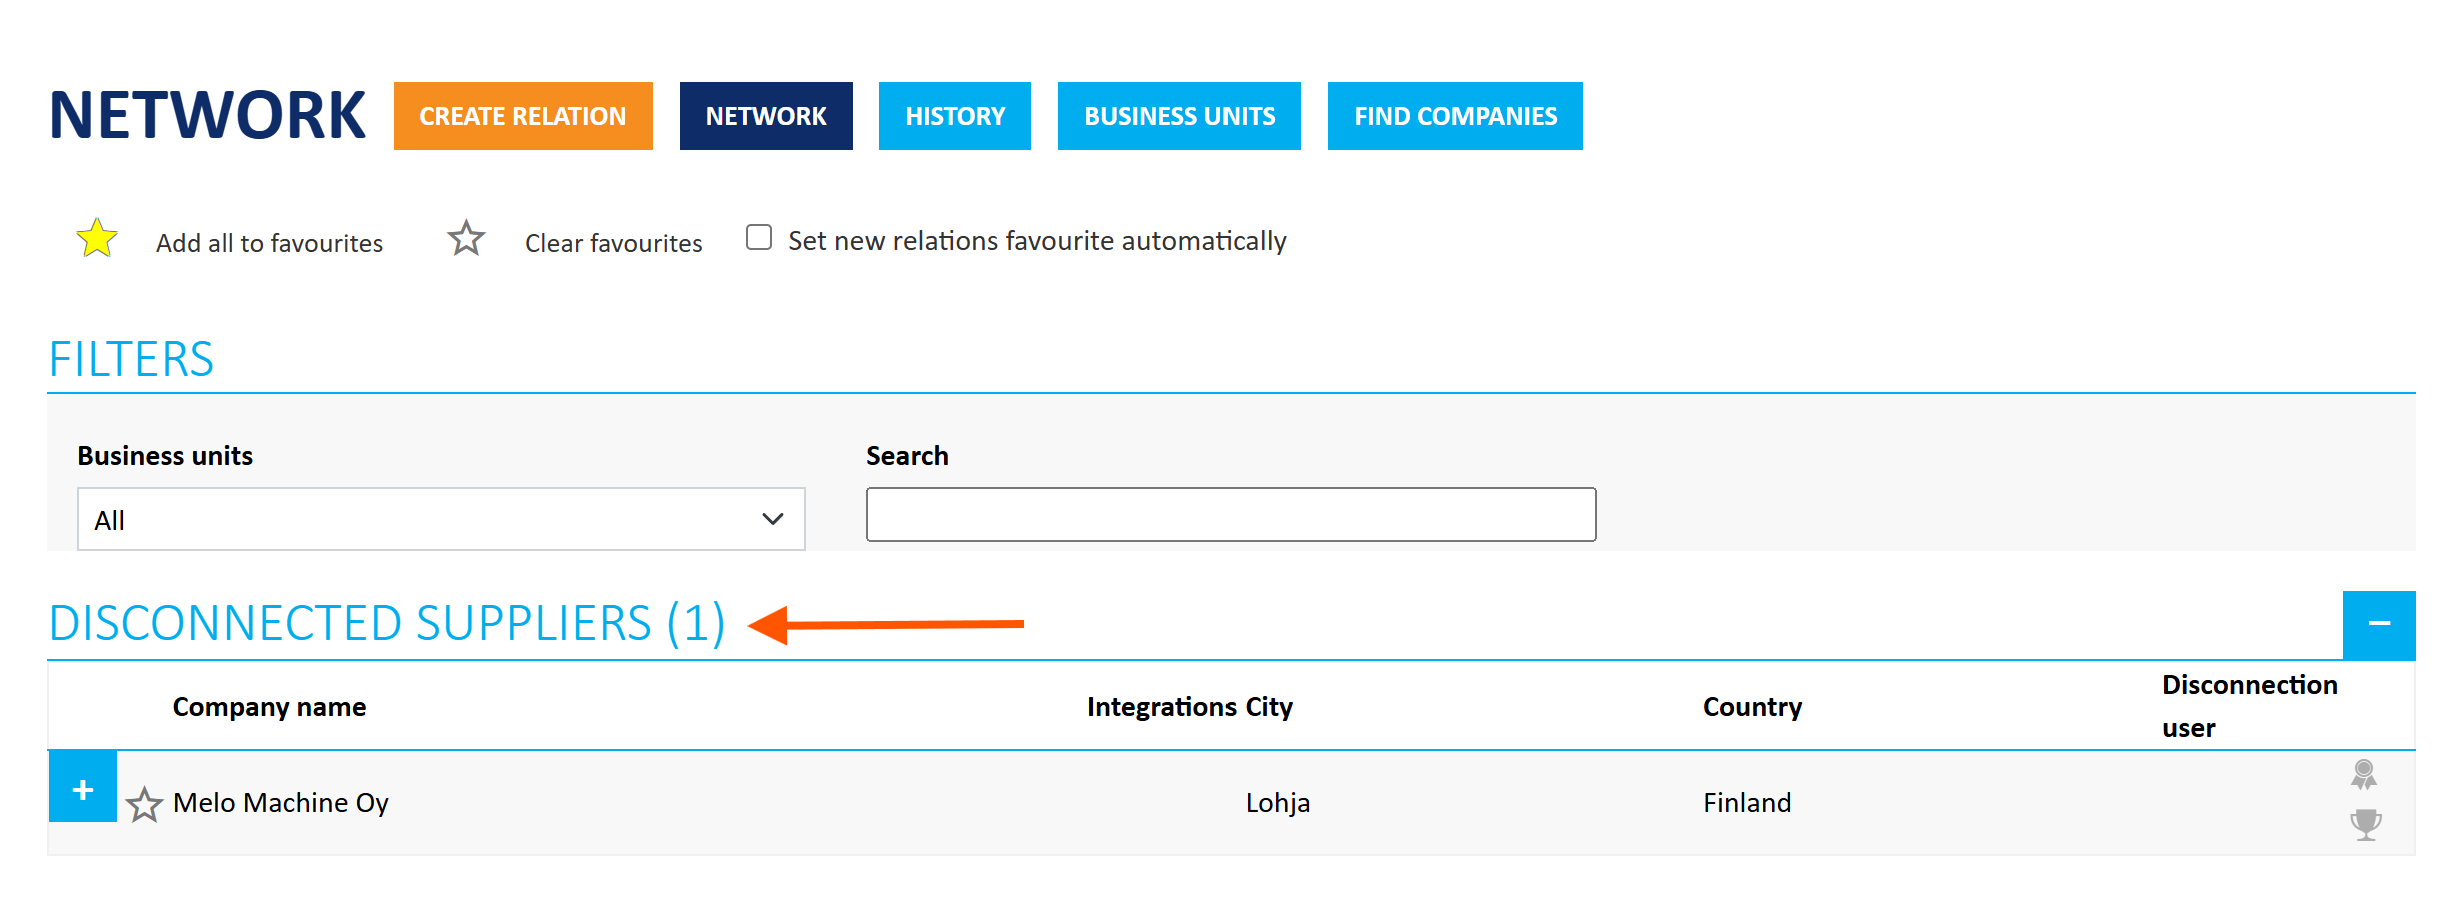Click Add all to favourites link
The width and height of the screenshot is (2444, 898).
tap(269, 243)
